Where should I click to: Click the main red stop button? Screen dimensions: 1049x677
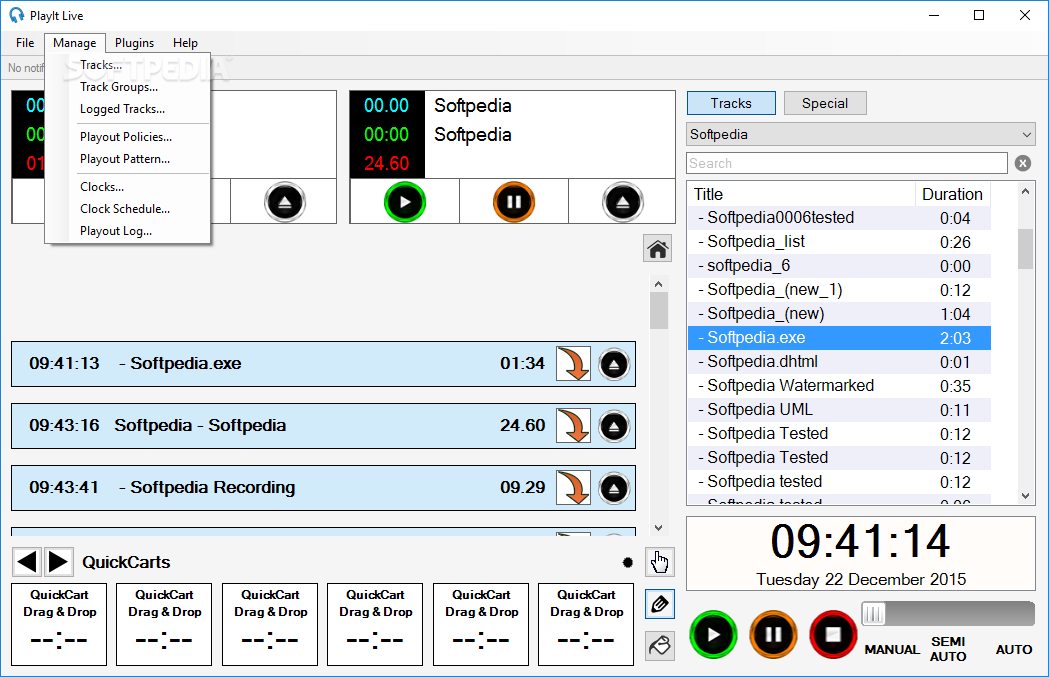(833, 634)
